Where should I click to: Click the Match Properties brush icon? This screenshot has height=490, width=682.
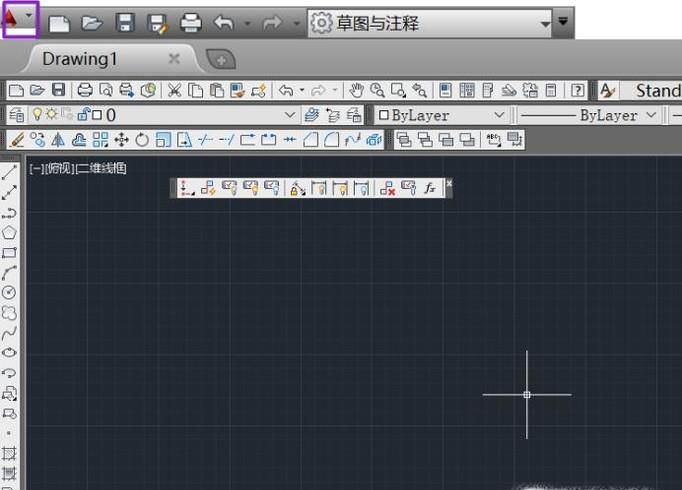point(237,90)
